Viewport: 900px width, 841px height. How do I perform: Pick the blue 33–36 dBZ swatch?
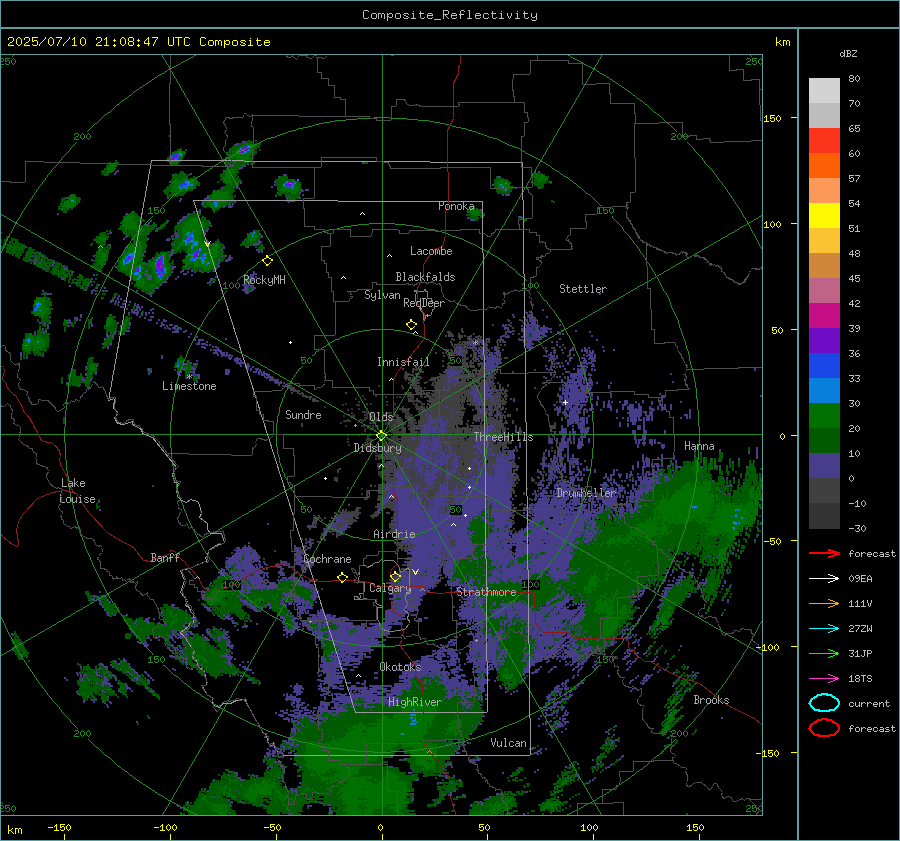click(824, 366)
